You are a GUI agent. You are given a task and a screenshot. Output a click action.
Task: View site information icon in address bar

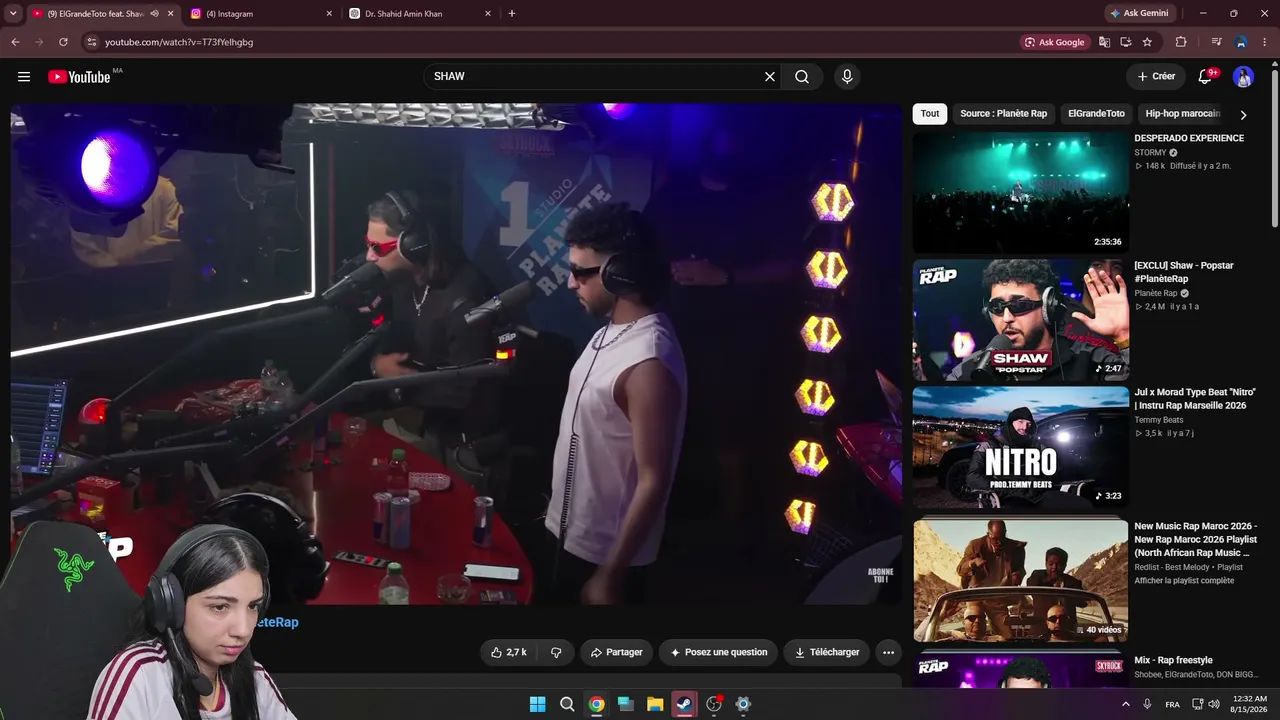click(x=91, y=42)
